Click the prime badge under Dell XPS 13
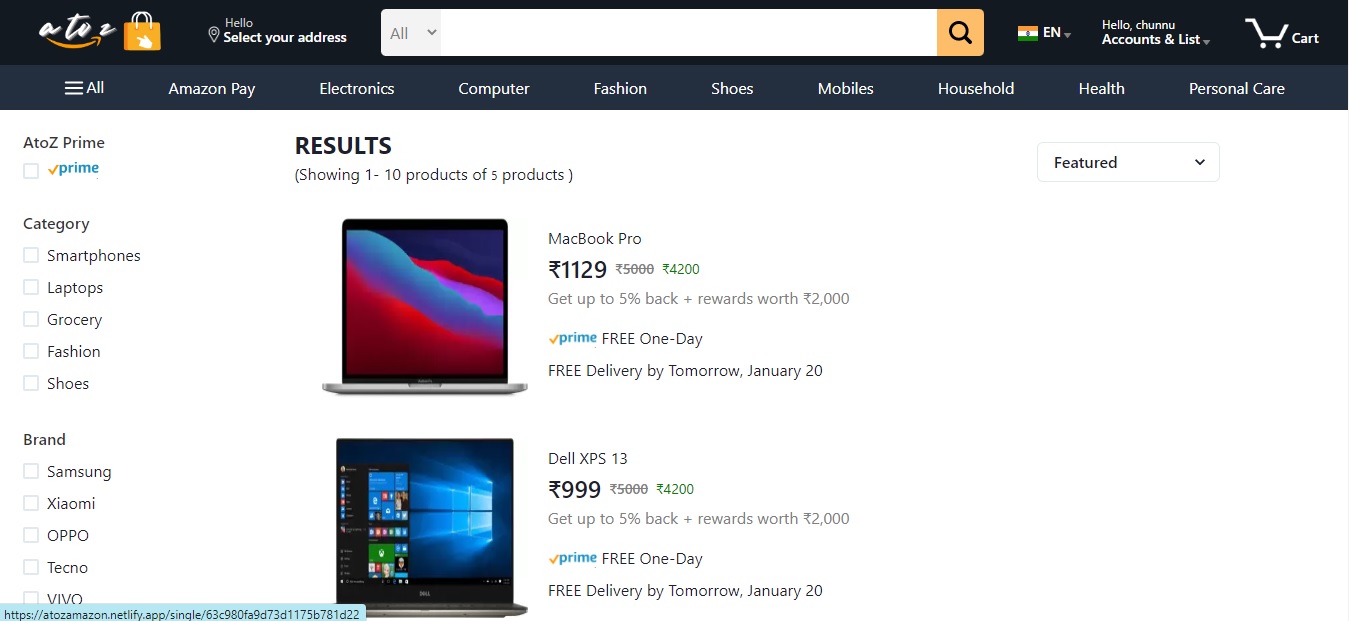This screenshot has height=621, width=1349. click(x=573, y=558)
